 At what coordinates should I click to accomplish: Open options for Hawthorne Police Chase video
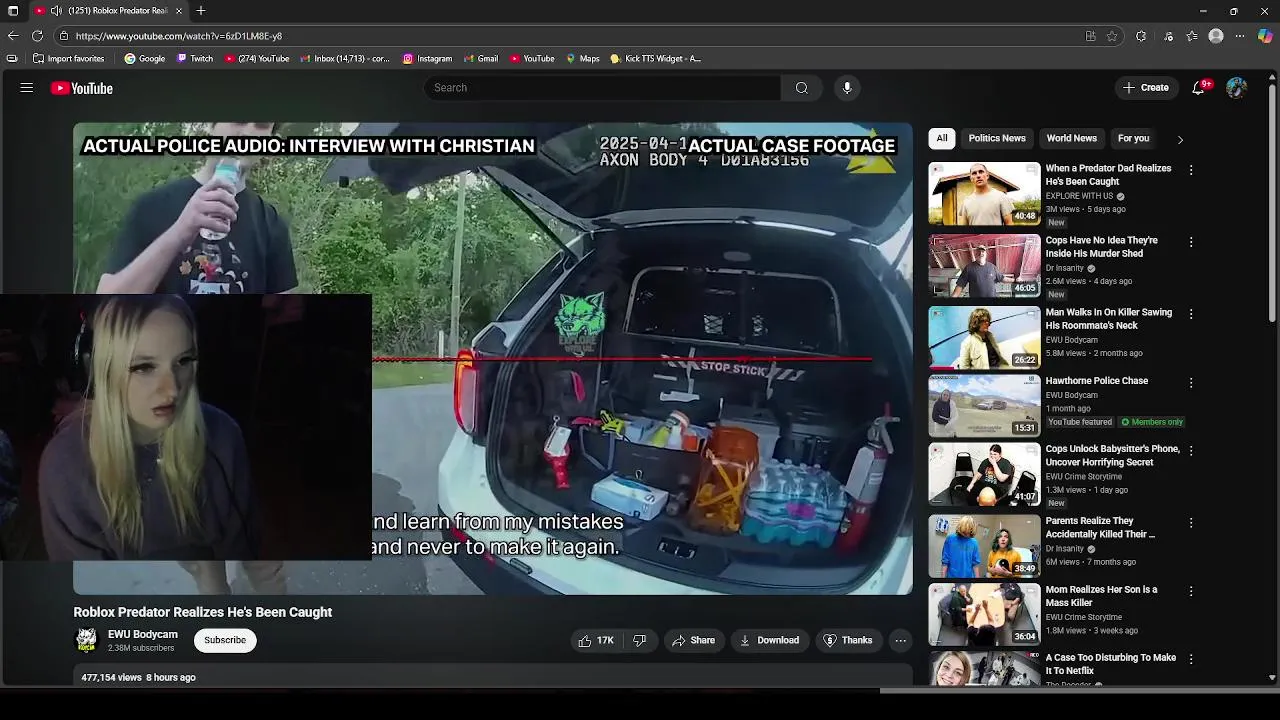point(1191,383)
